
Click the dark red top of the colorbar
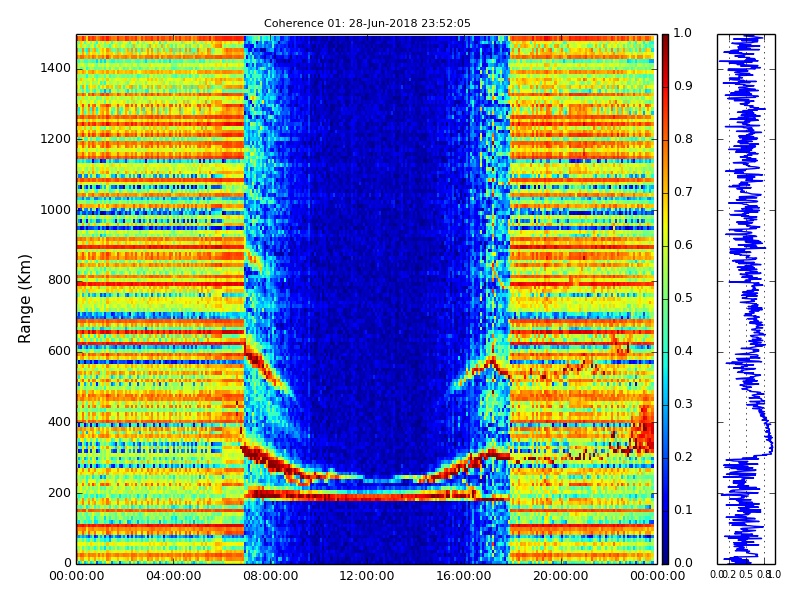[665, 43]
